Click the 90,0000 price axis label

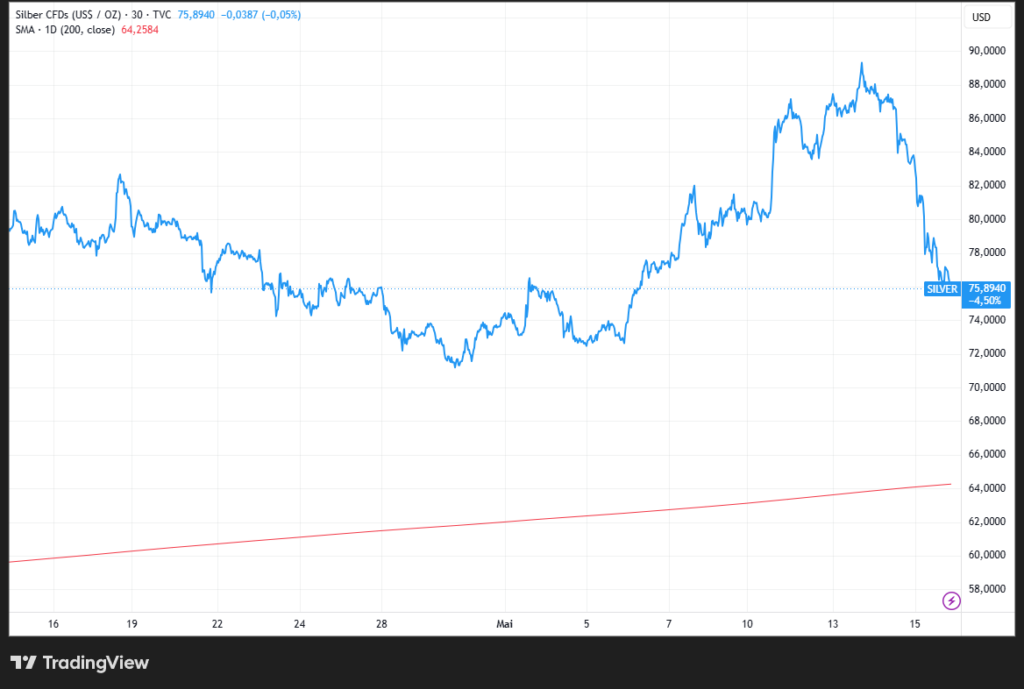coord(986,50)
